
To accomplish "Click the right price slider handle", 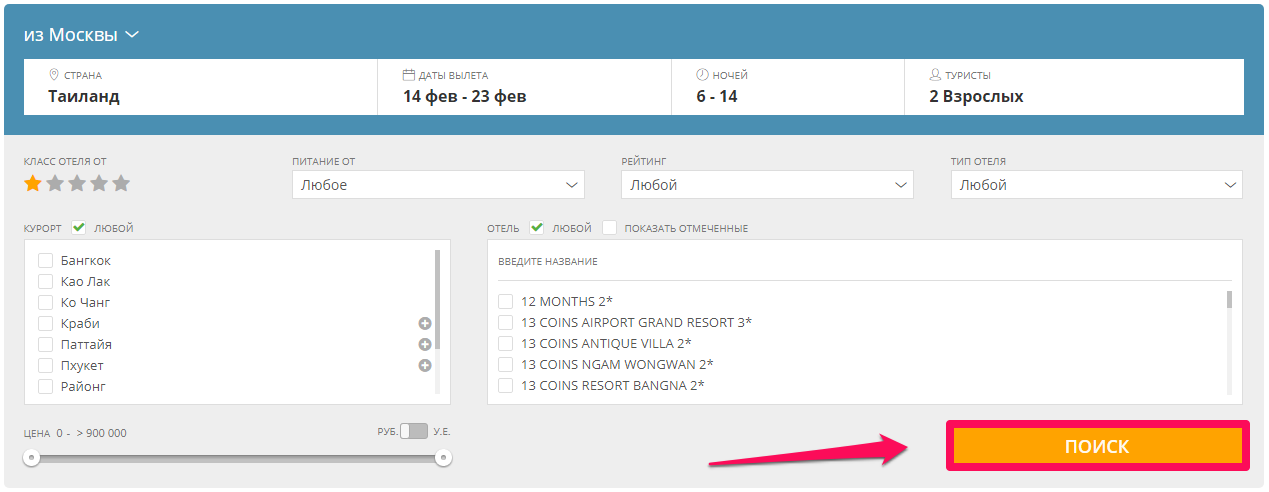I will 443,458.
